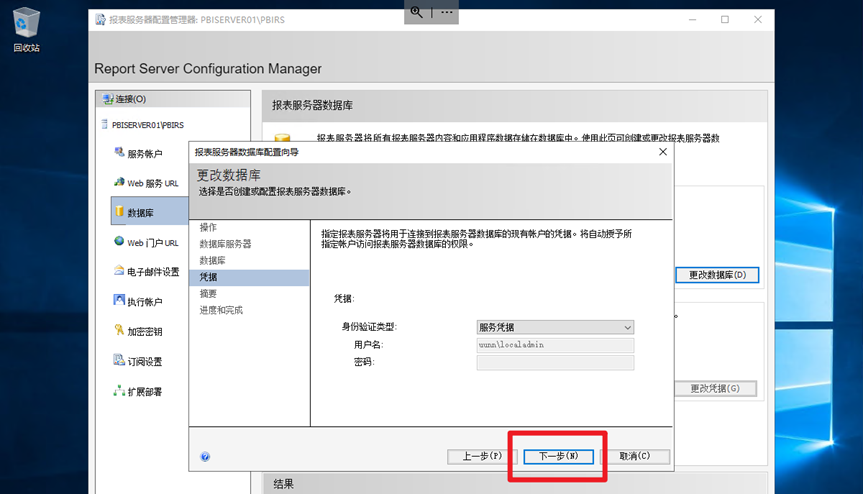Select the Web 门户 URL globe icon
Image resolution: width=863 pixels, height=494 pixels.
(x=120, y=242)
